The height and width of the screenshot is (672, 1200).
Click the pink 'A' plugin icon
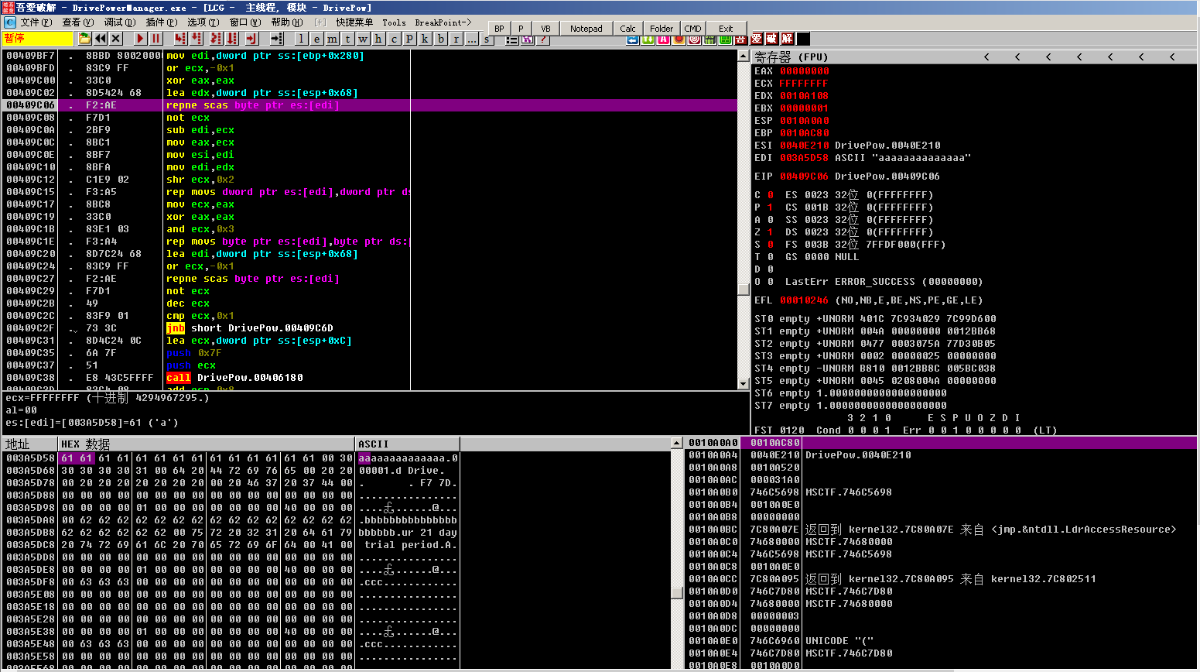pos(663,40)
